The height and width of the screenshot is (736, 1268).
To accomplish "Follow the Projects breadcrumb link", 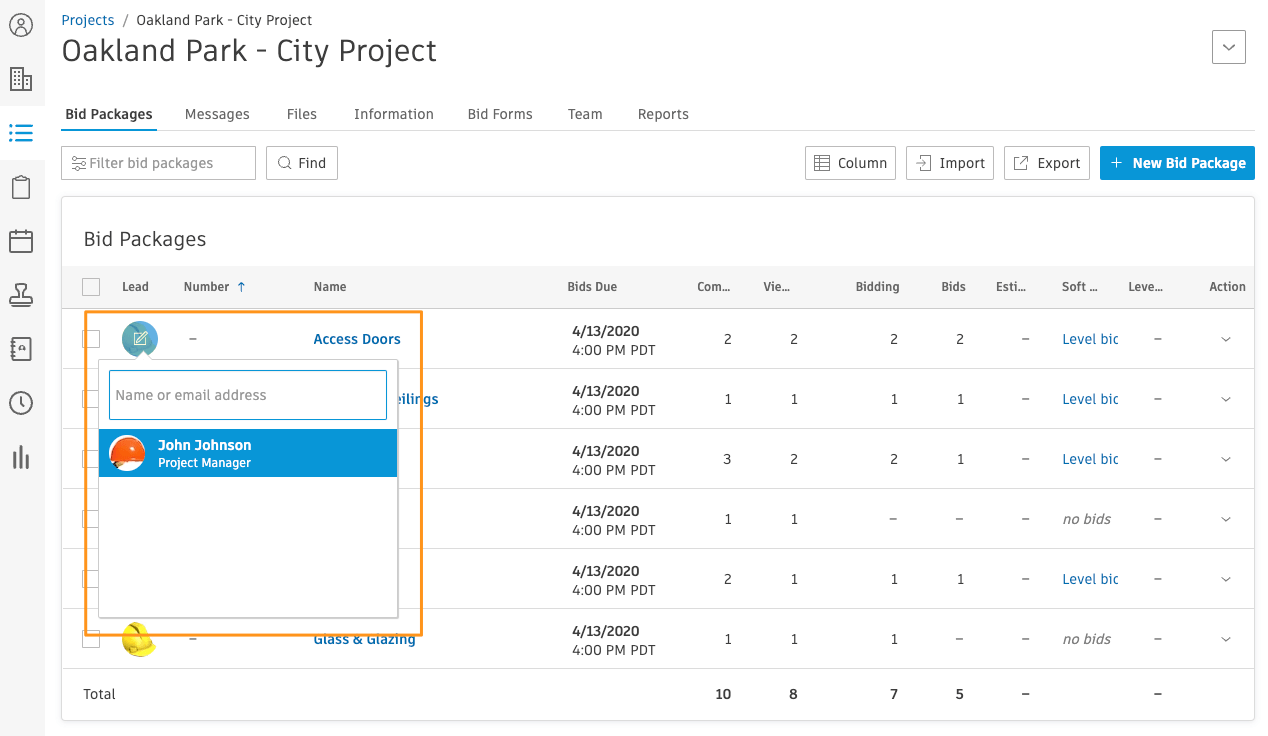I will pyautogui.click(x=88, y=19).
